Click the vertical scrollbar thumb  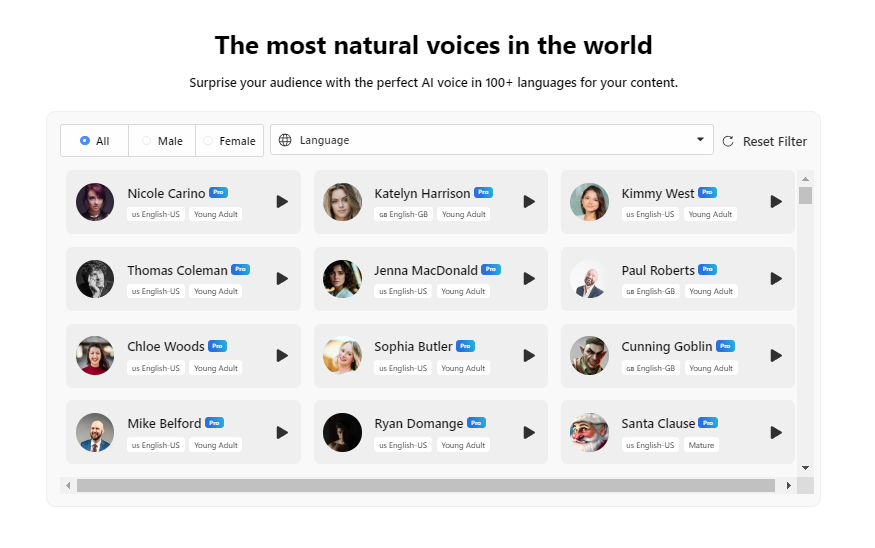pyautogui.click(x=805, y=196)
